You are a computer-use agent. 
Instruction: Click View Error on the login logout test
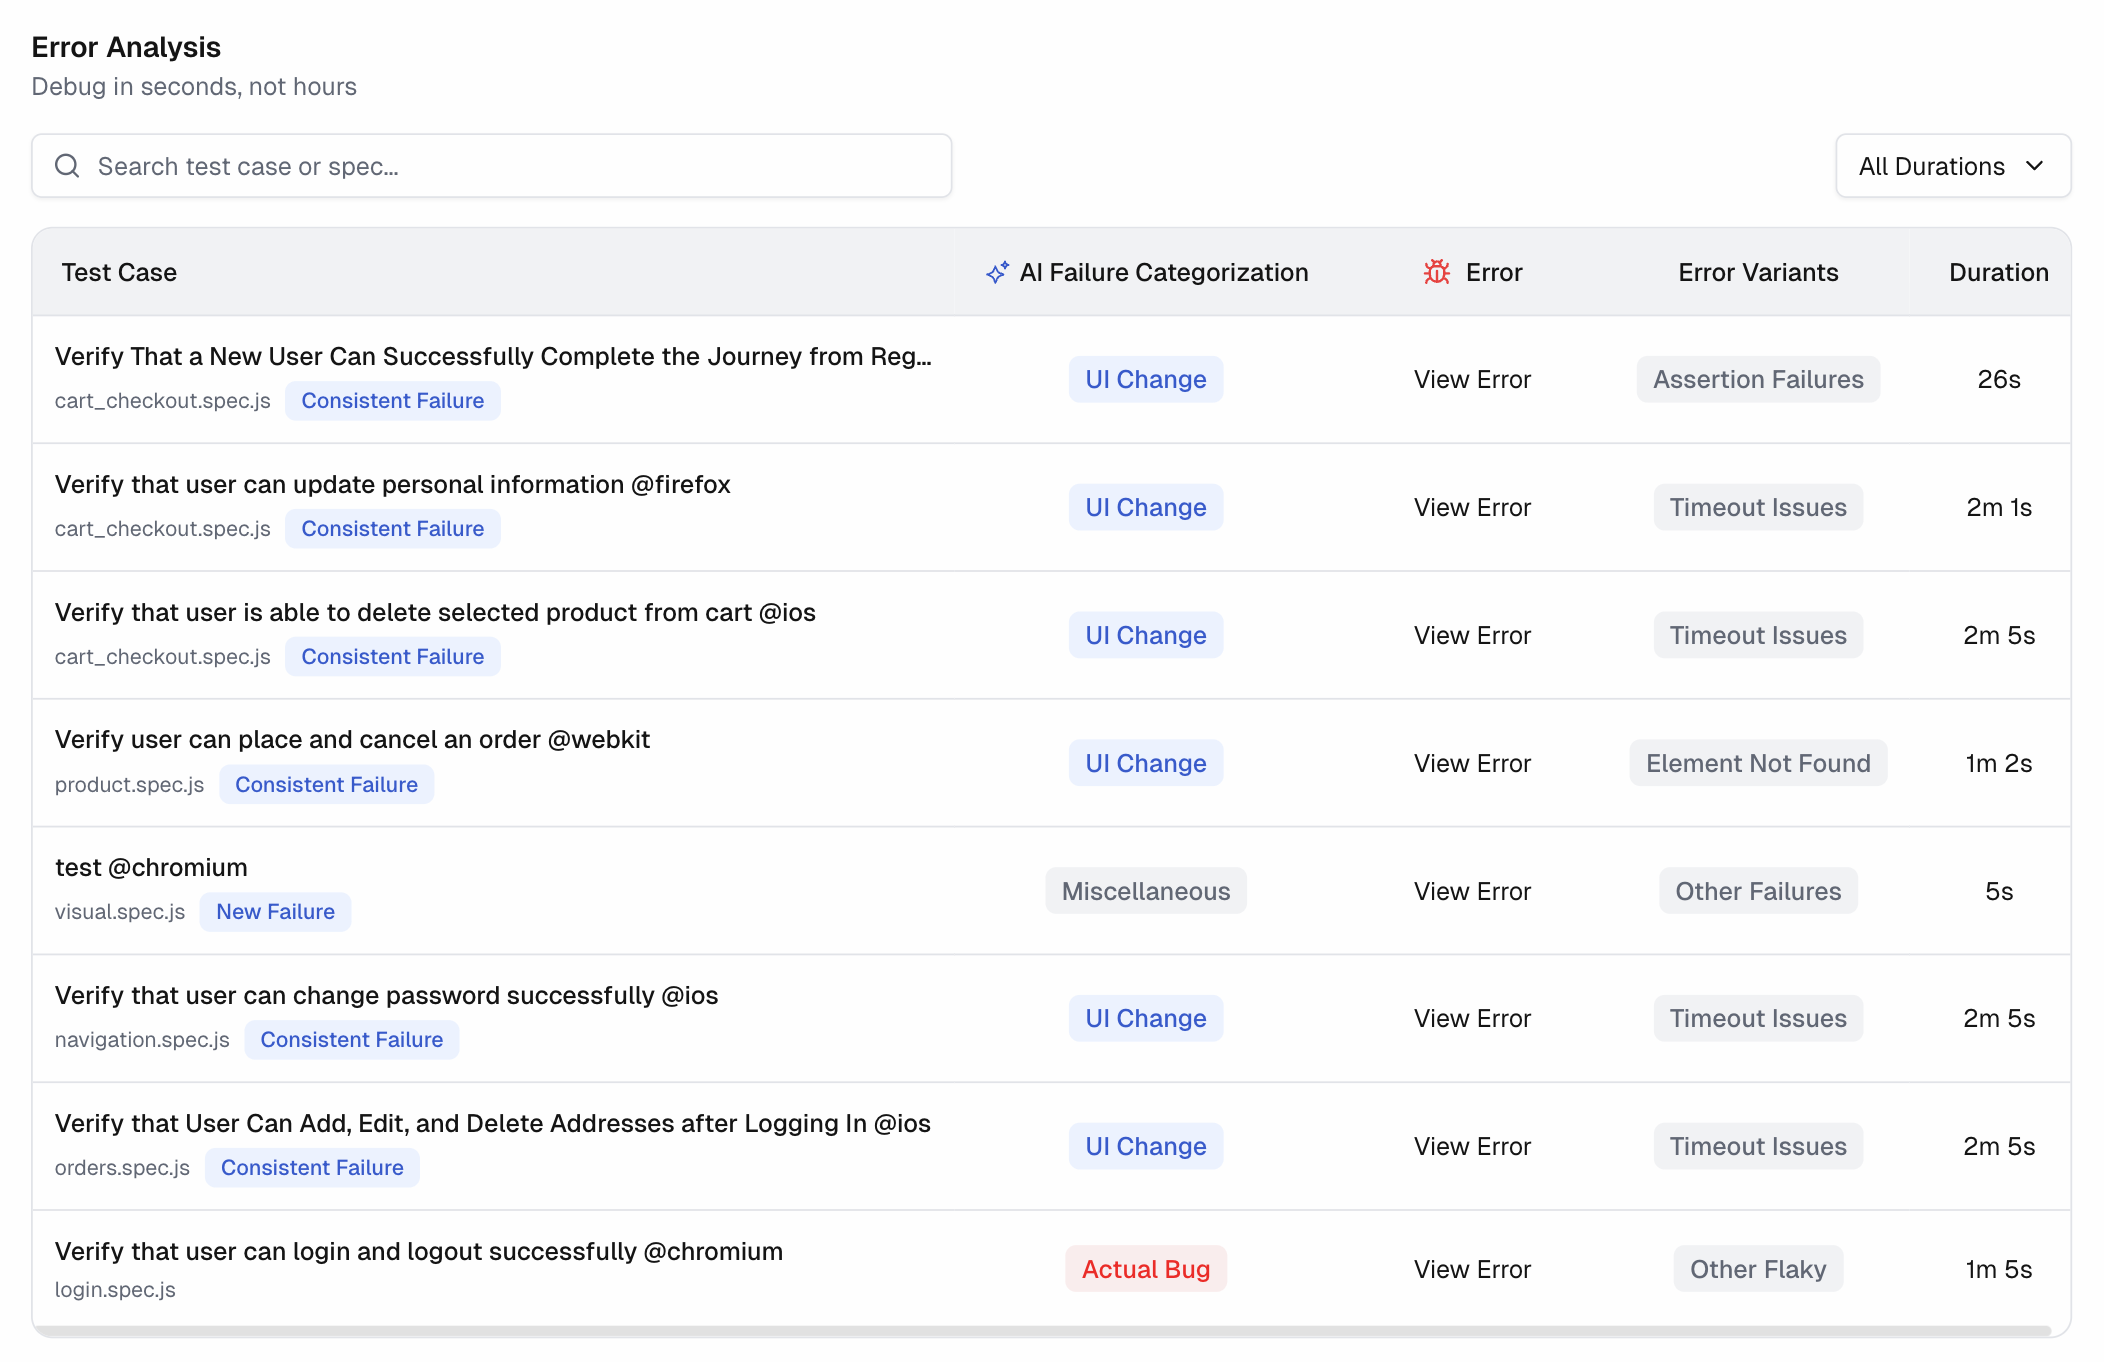pos(1471,1269)
